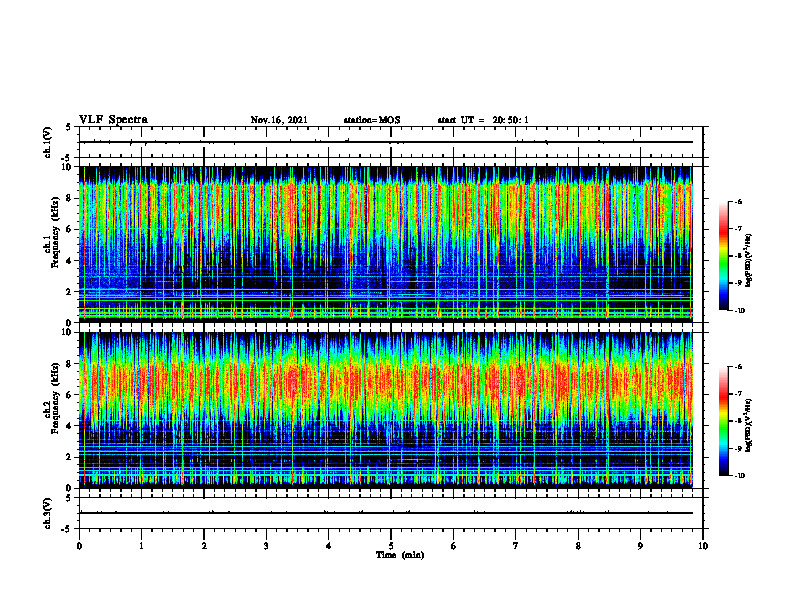Click time axis tick label "2"
Viewport: 792px width, 612px height.
point(204,546)
